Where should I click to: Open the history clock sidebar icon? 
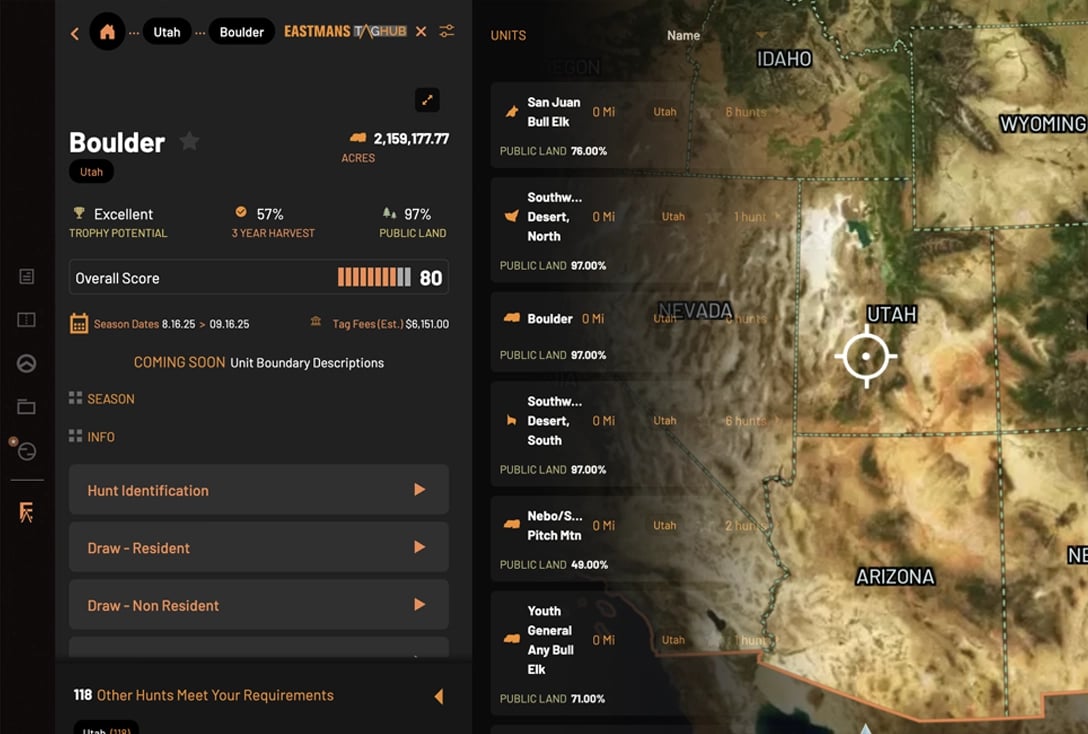click(26, 452)
